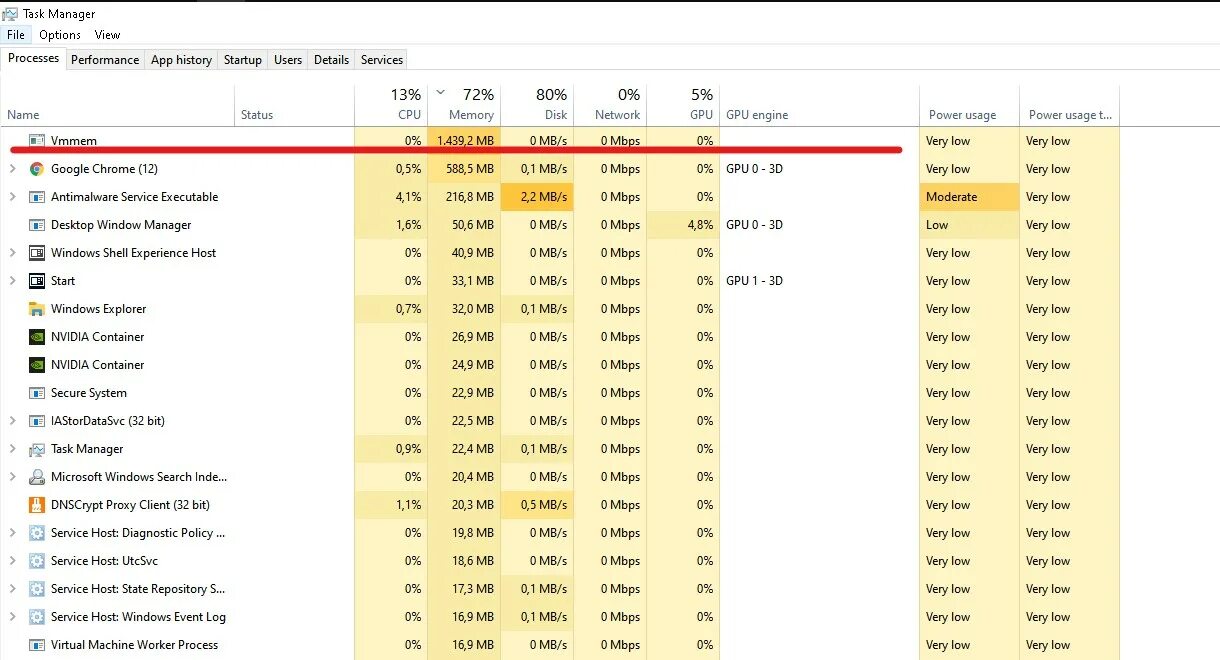This screenshot has height=660, width=1220.
Task: Expand the Google Chrome (12) process group
Action: point(12,169)
